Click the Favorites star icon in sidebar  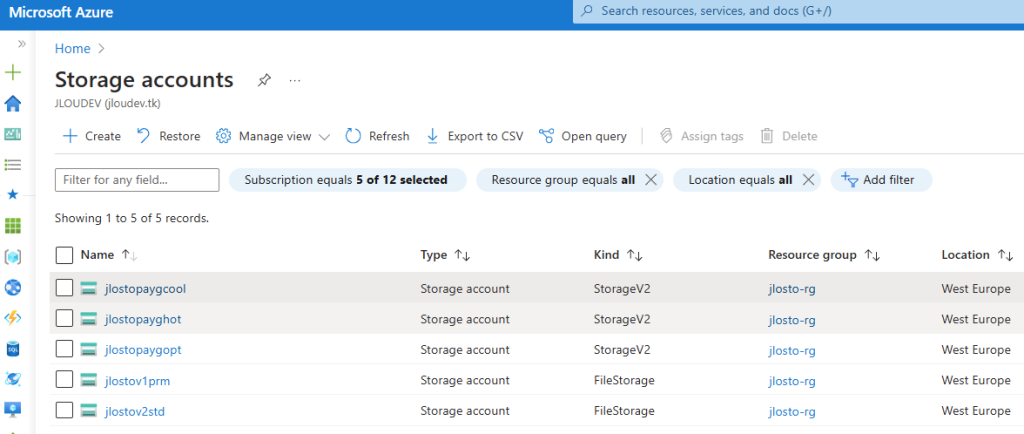pos(12,194)
